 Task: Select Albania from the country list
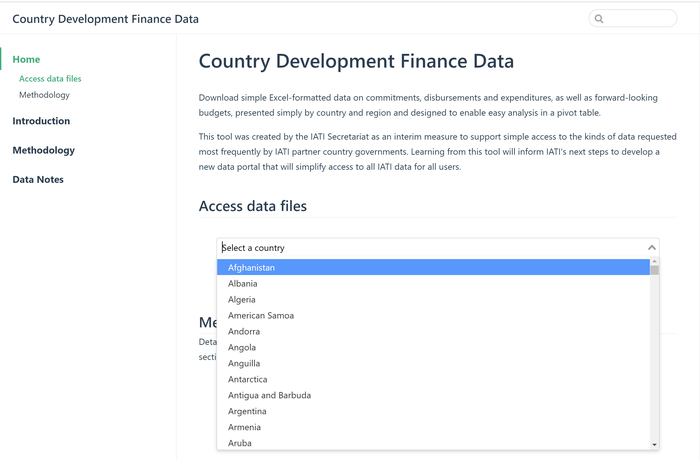[x=433, y=283]
